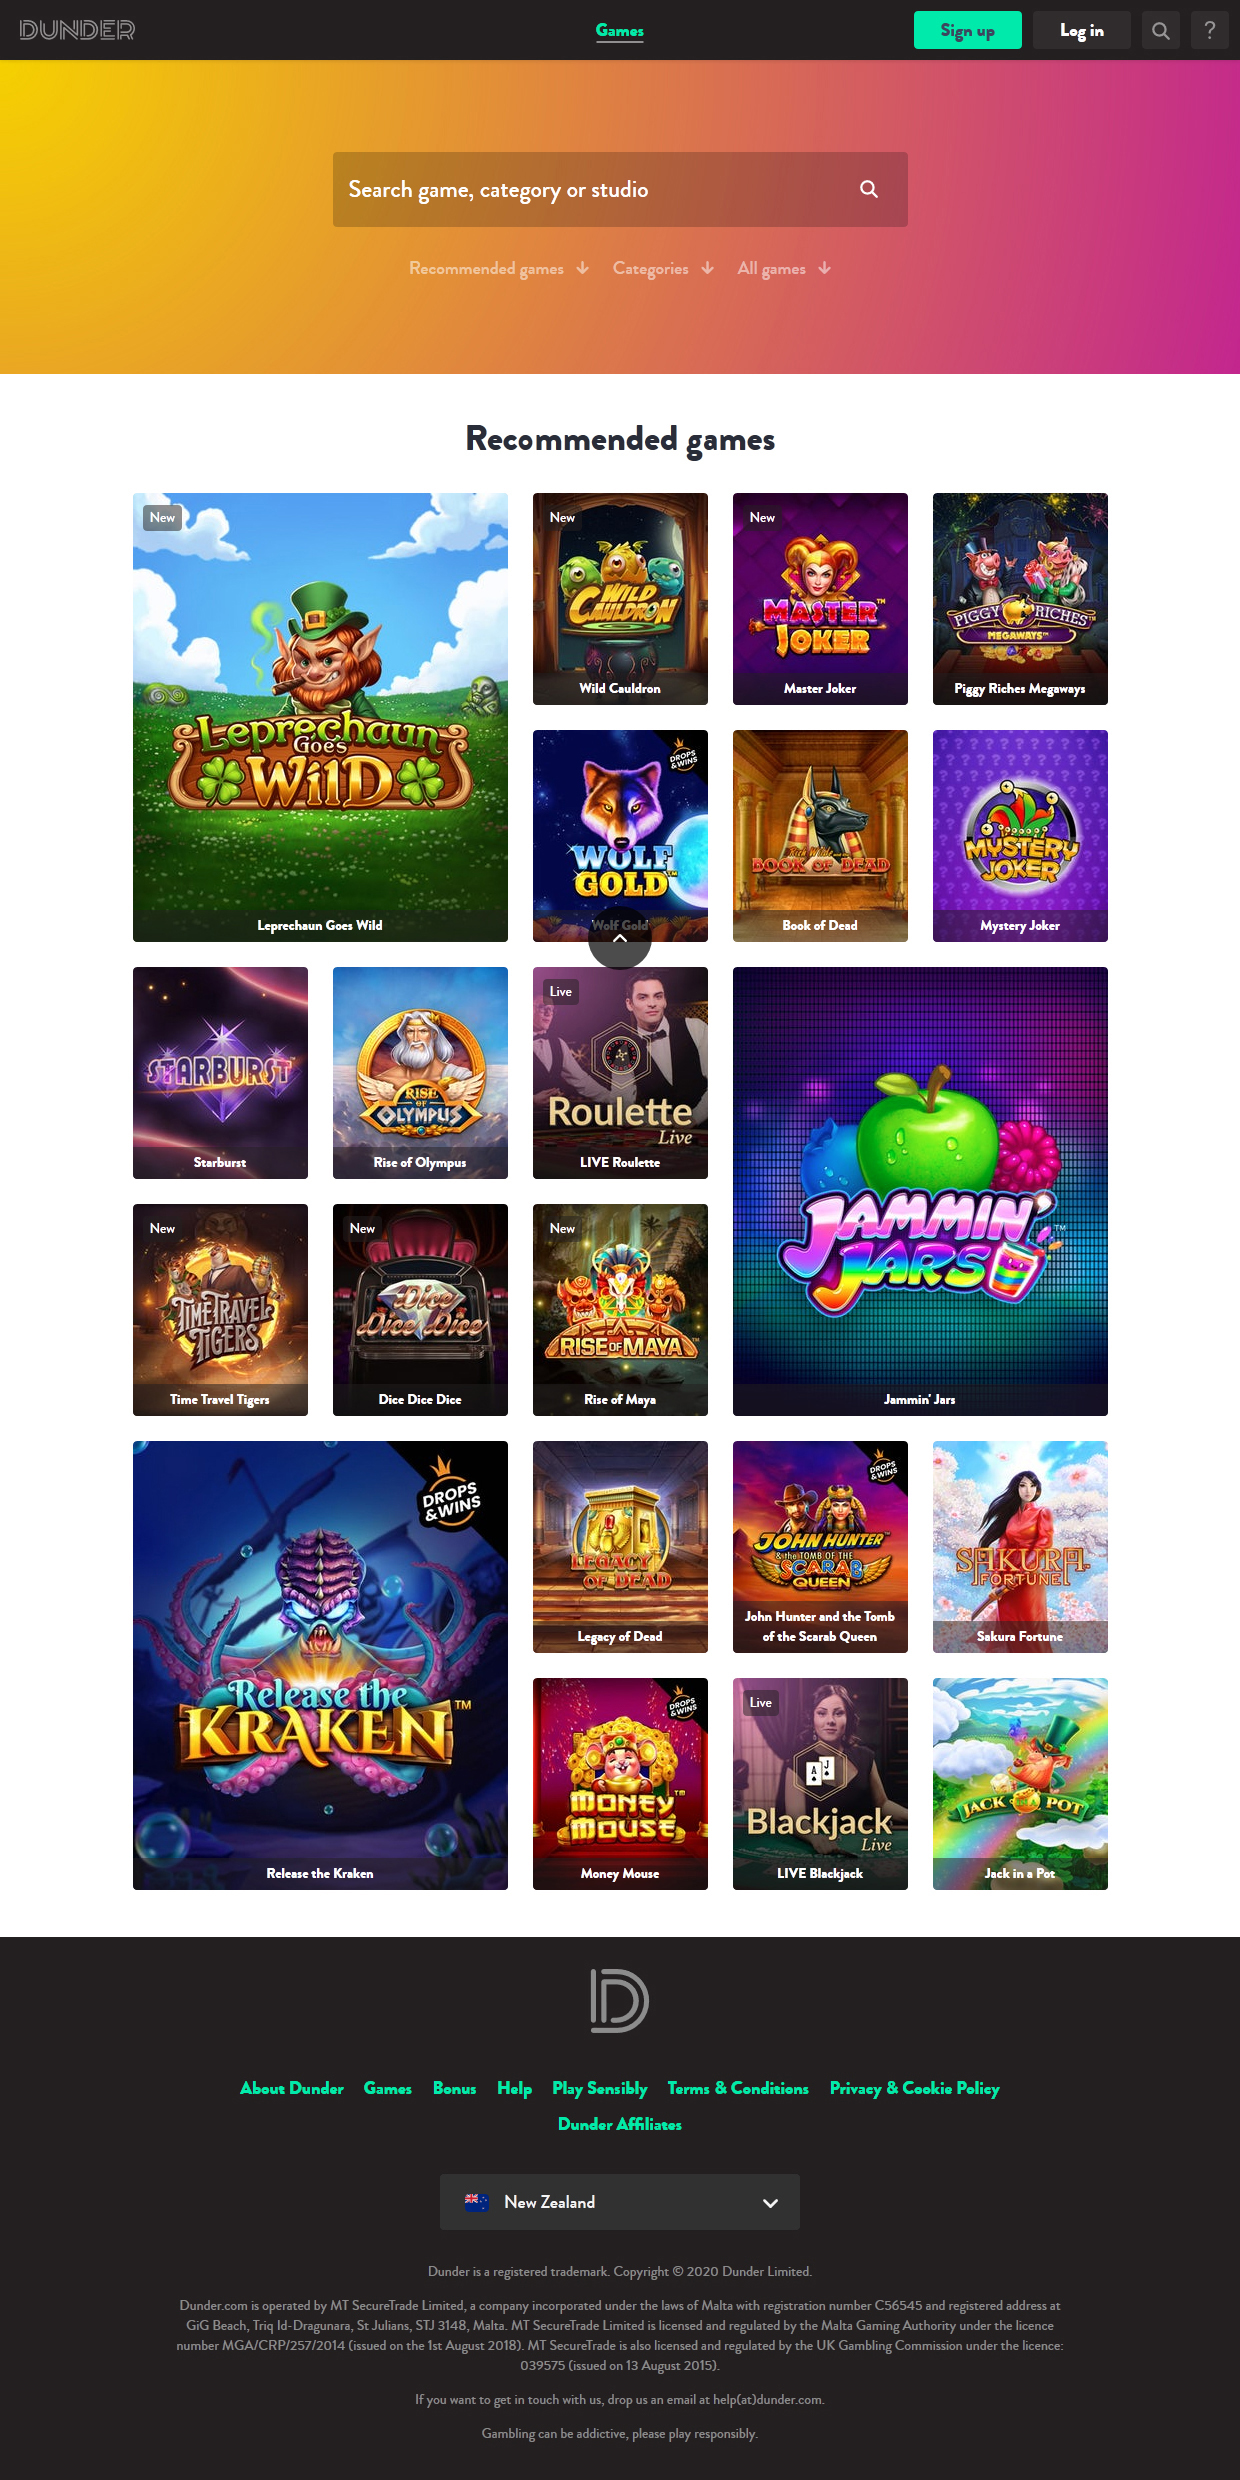Open the Jammin' Jars game thumbnail

(920, 1191)
